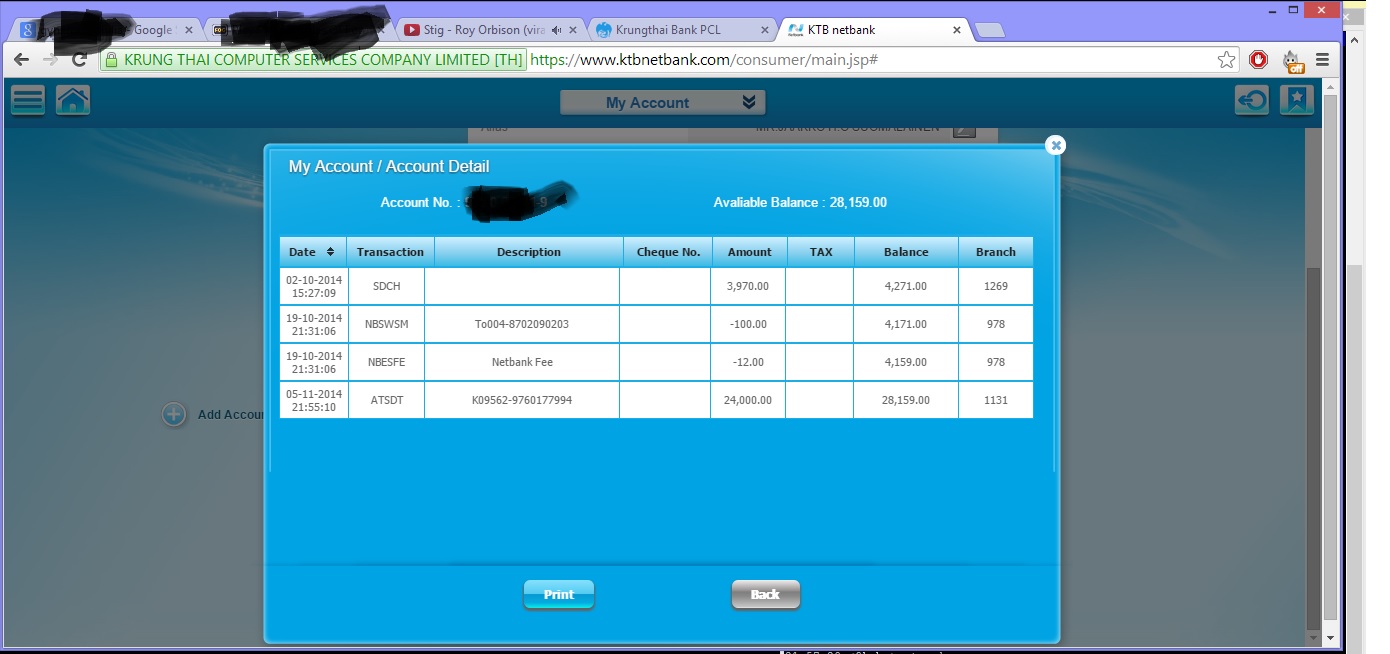Mute the Stig - Roy Orbison tab speaker icon
Viewport: 1390px width, 654px height.
click(x=556, y=30)
